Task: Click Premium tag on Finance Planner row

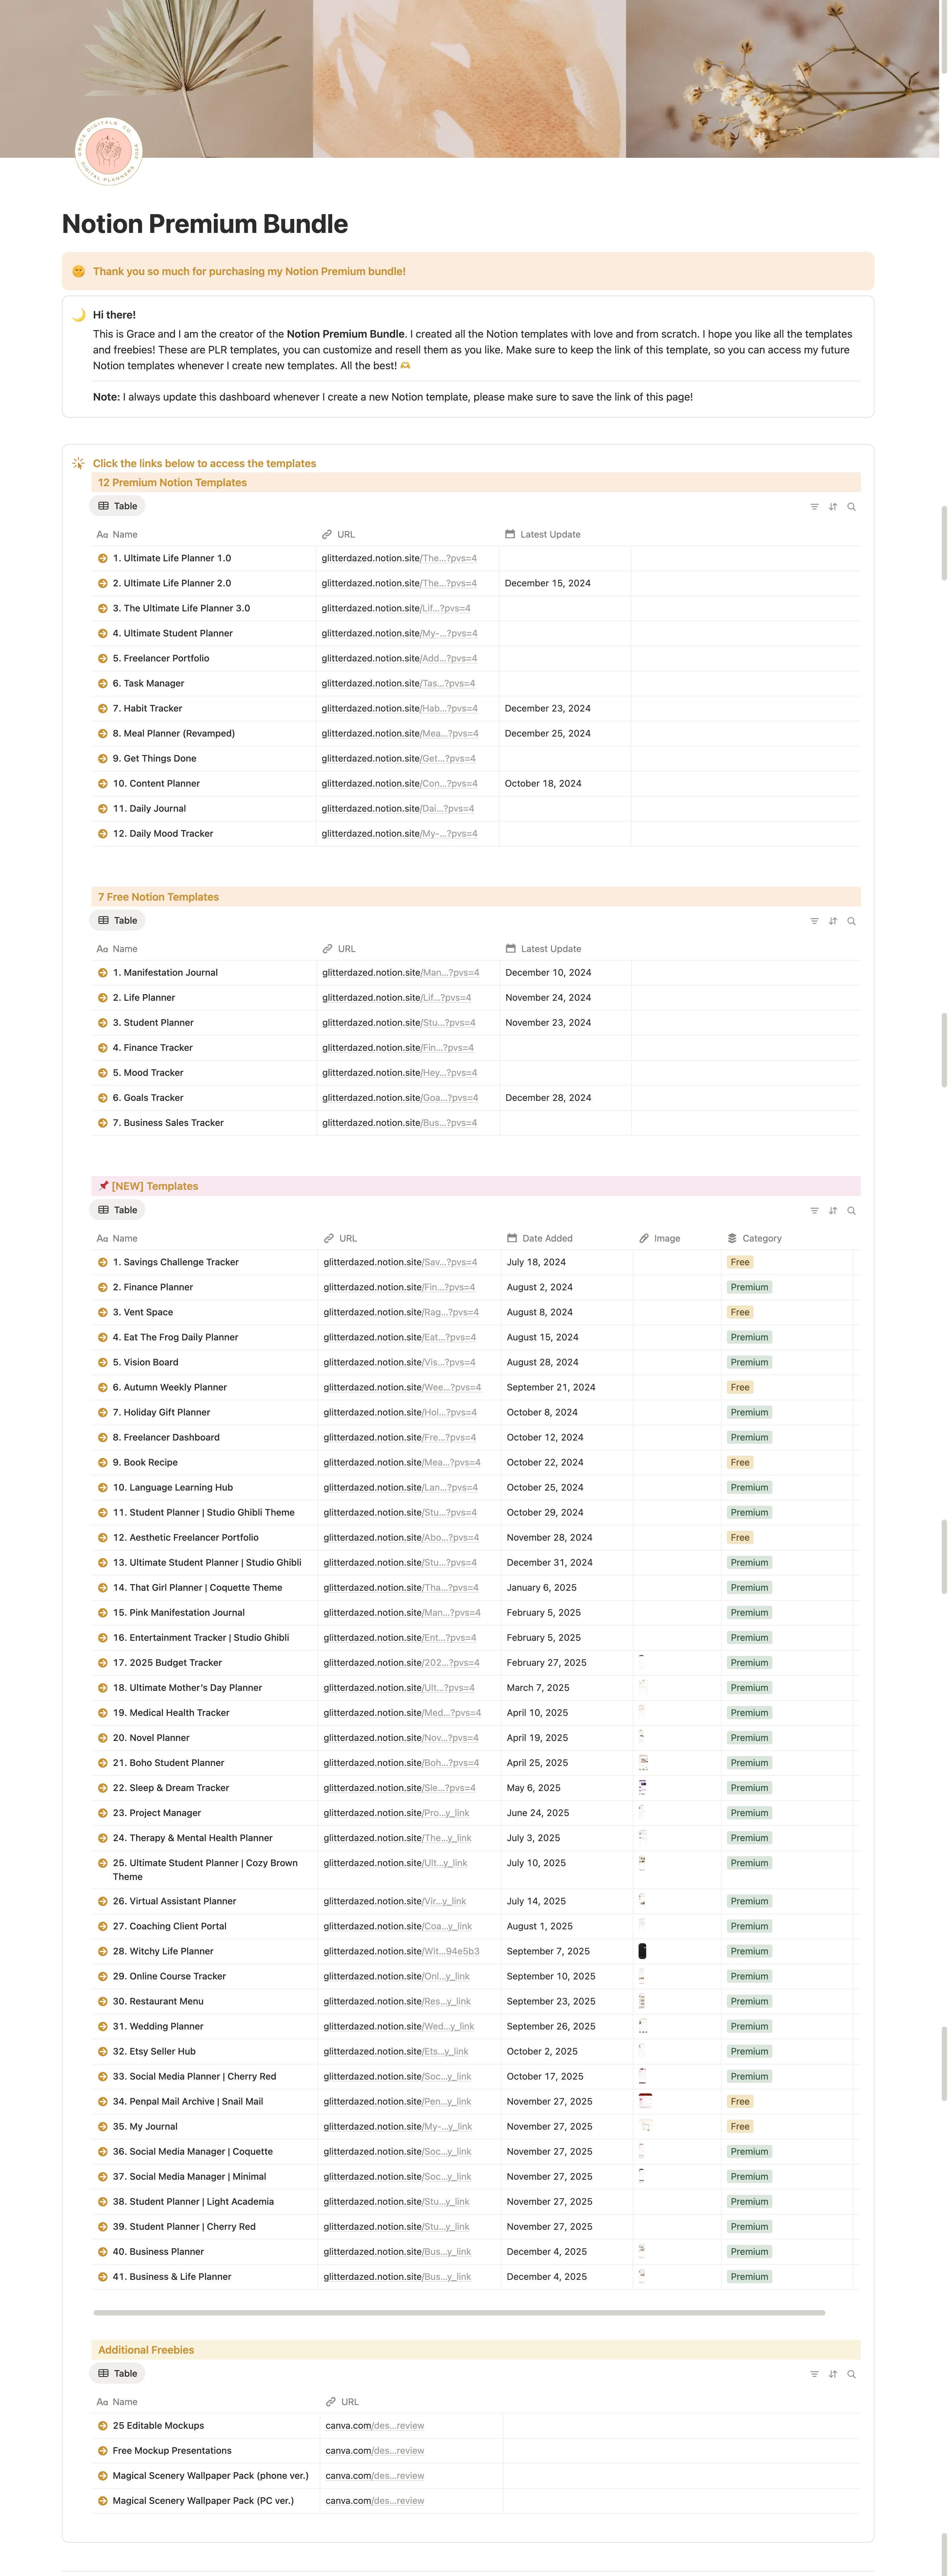Action: click(749, 1287)
